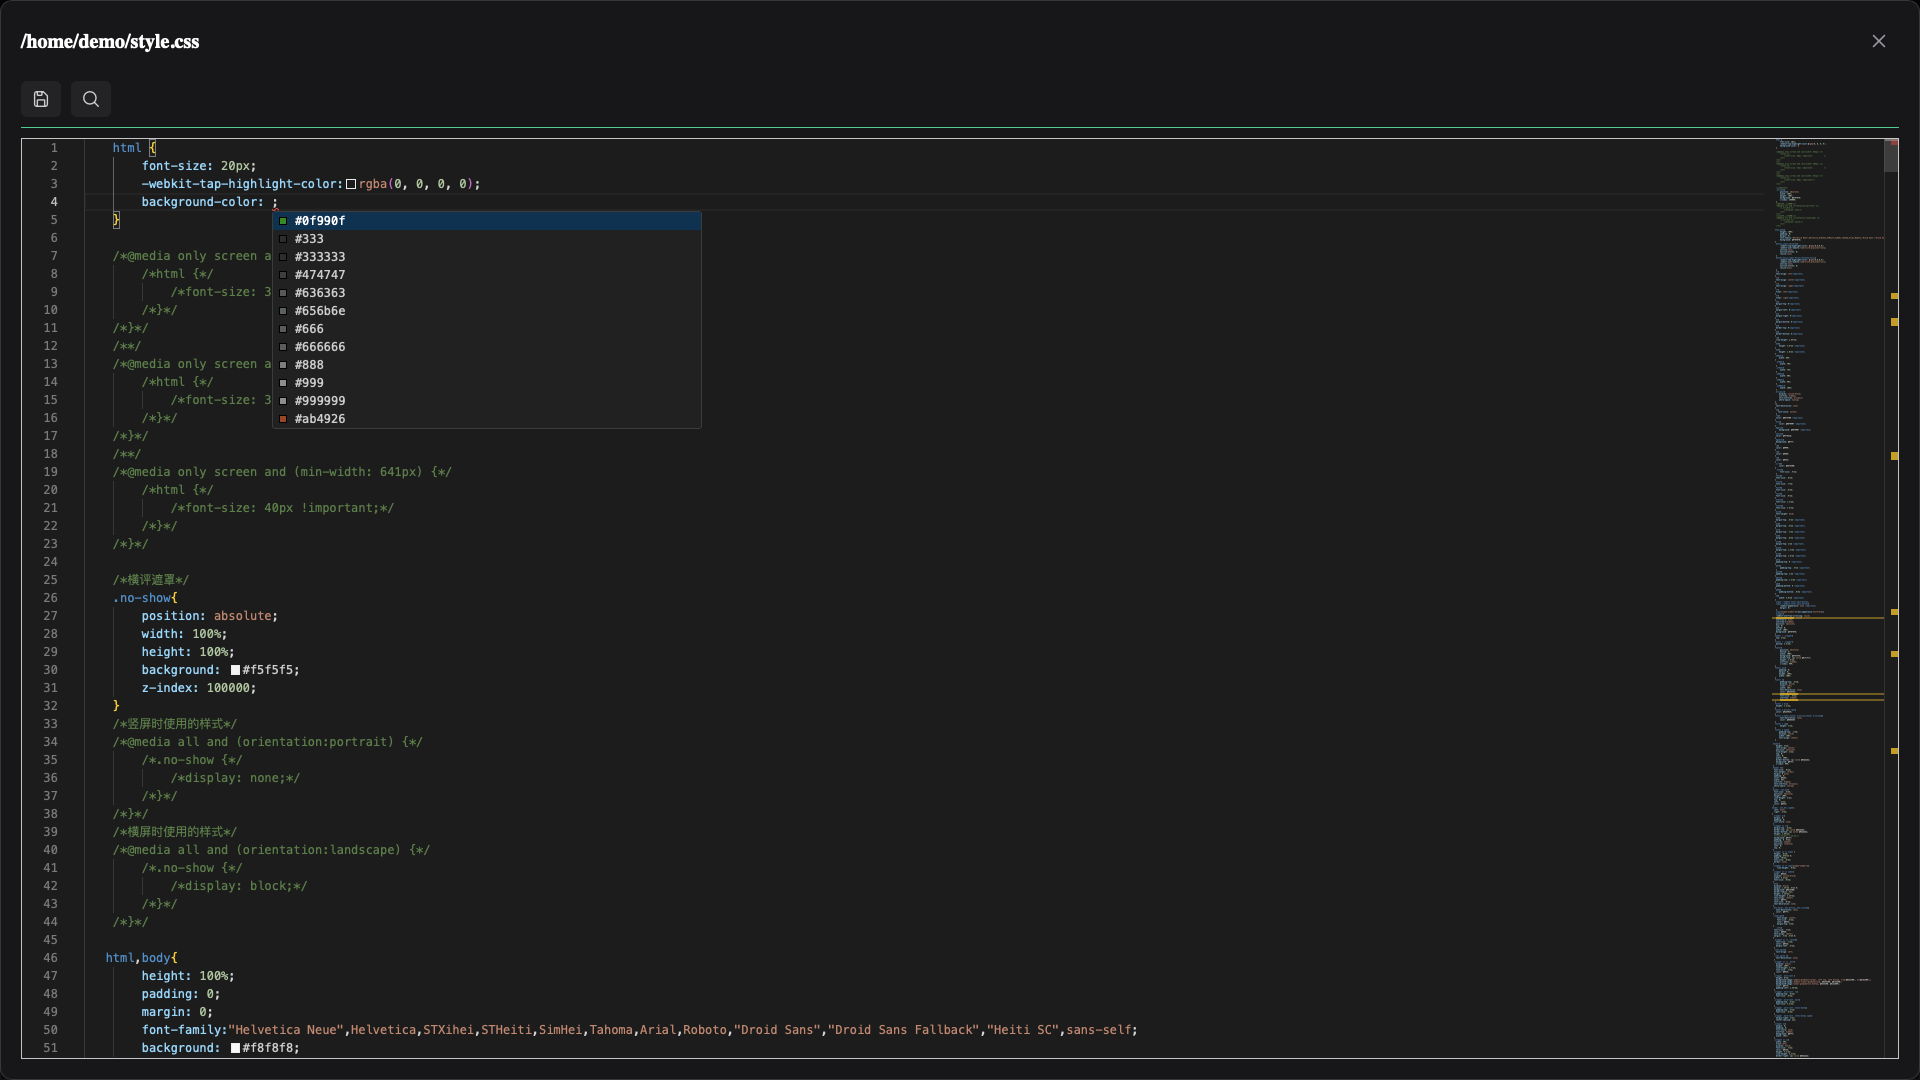Click line number 26 in gutter
1920x1080 pixels.
pos(50,598)
